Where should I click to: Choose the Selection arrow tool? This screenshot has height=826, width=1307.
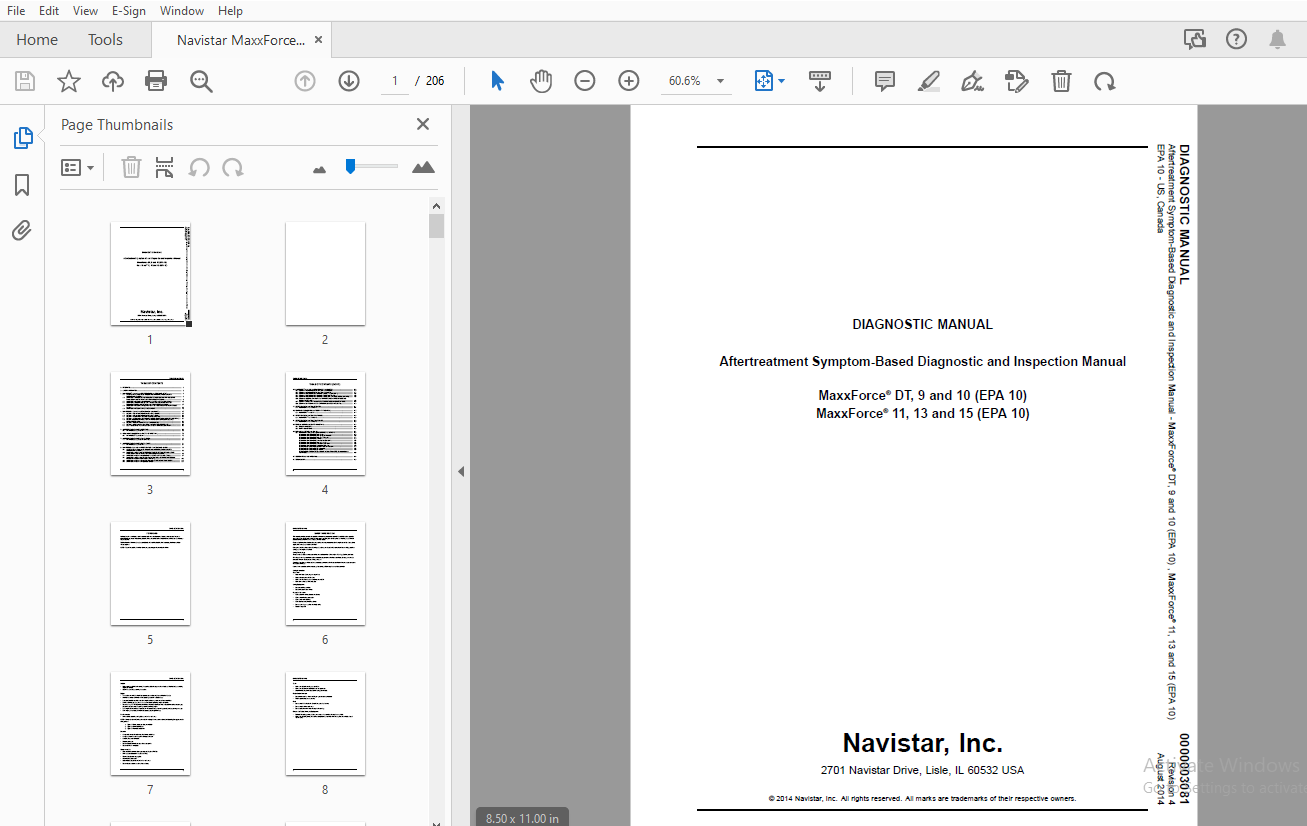(497, 81)
